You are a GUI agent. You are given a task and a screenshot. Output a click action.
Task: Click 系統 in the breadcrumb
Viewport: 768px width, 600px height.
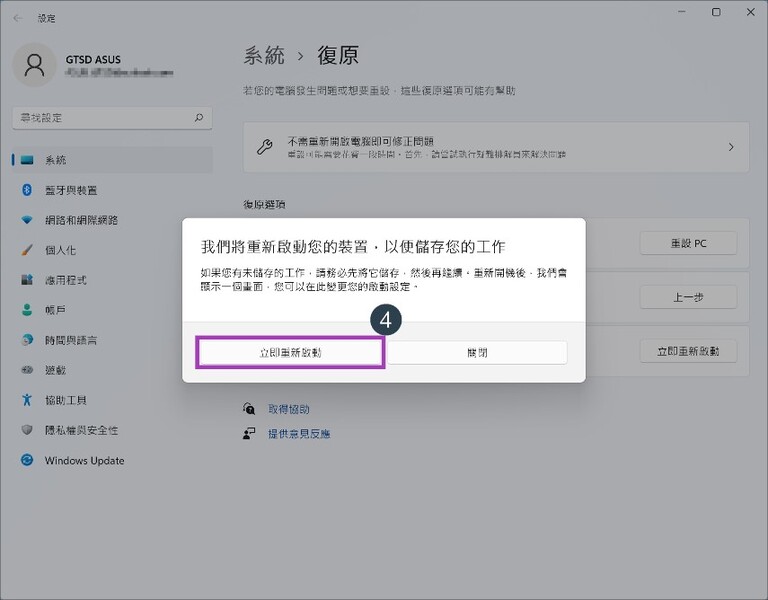pyautogui.click(x=264, y=55)
